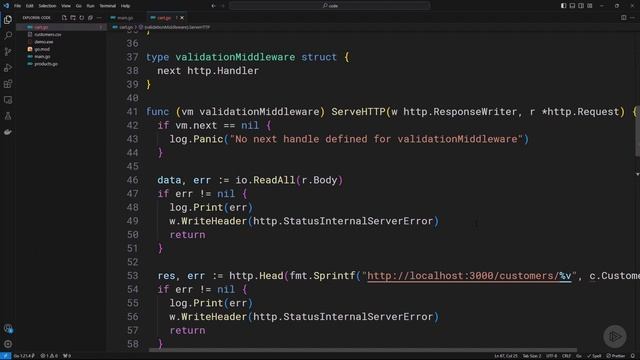Open the Accounts menu icon
Viewport: 640px width, 360px height.
[8, 328]
